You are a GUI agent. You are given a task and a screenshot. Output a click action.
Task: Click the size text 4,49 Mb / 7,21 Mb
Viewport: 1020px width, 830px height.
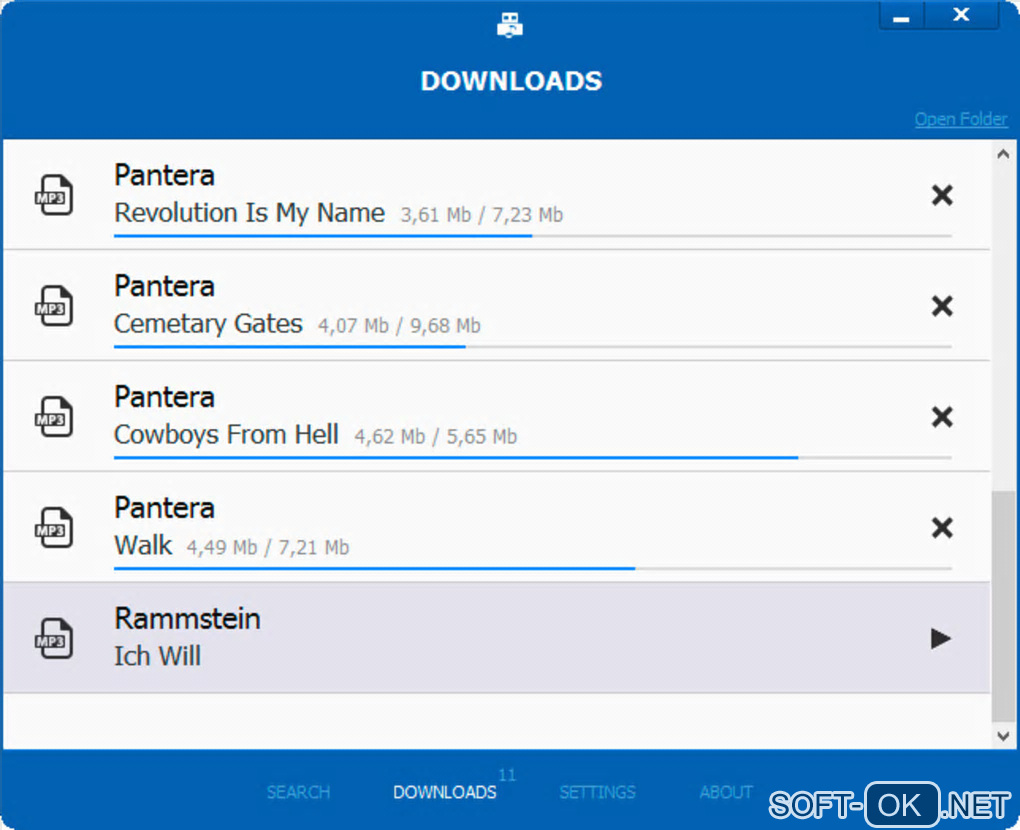268,547
